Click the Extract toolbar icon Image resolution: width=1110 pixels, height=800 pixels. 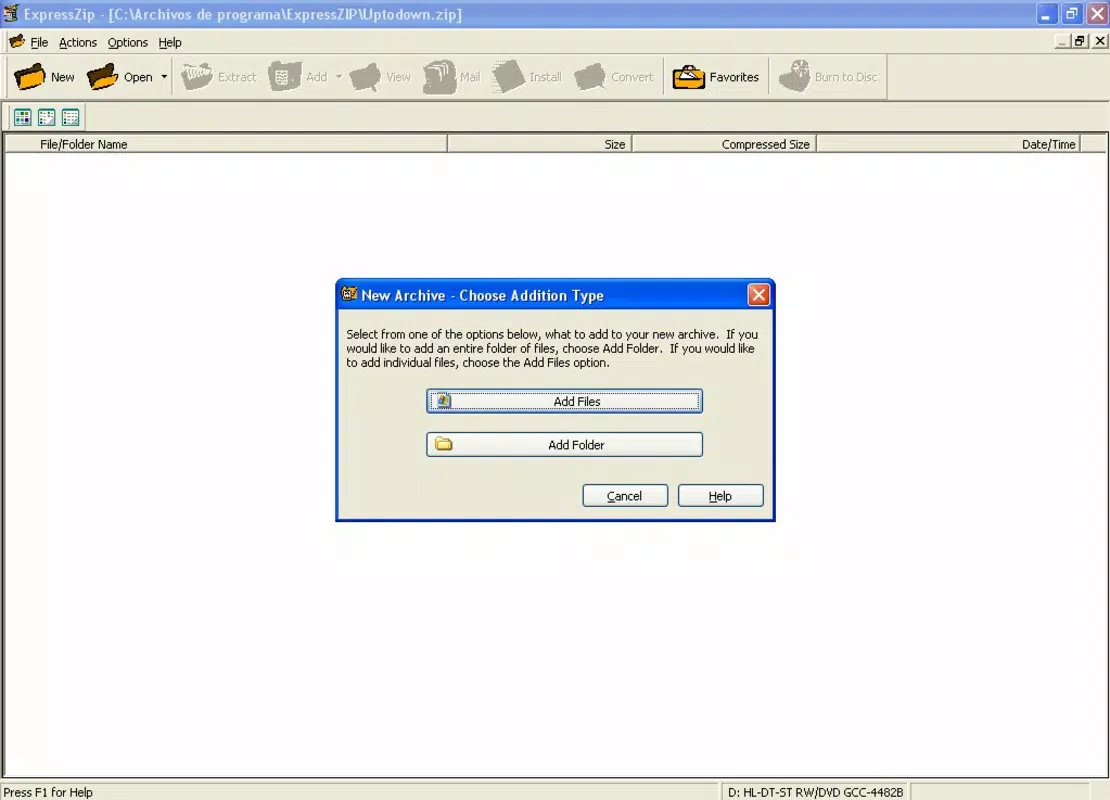coord(197,77)
